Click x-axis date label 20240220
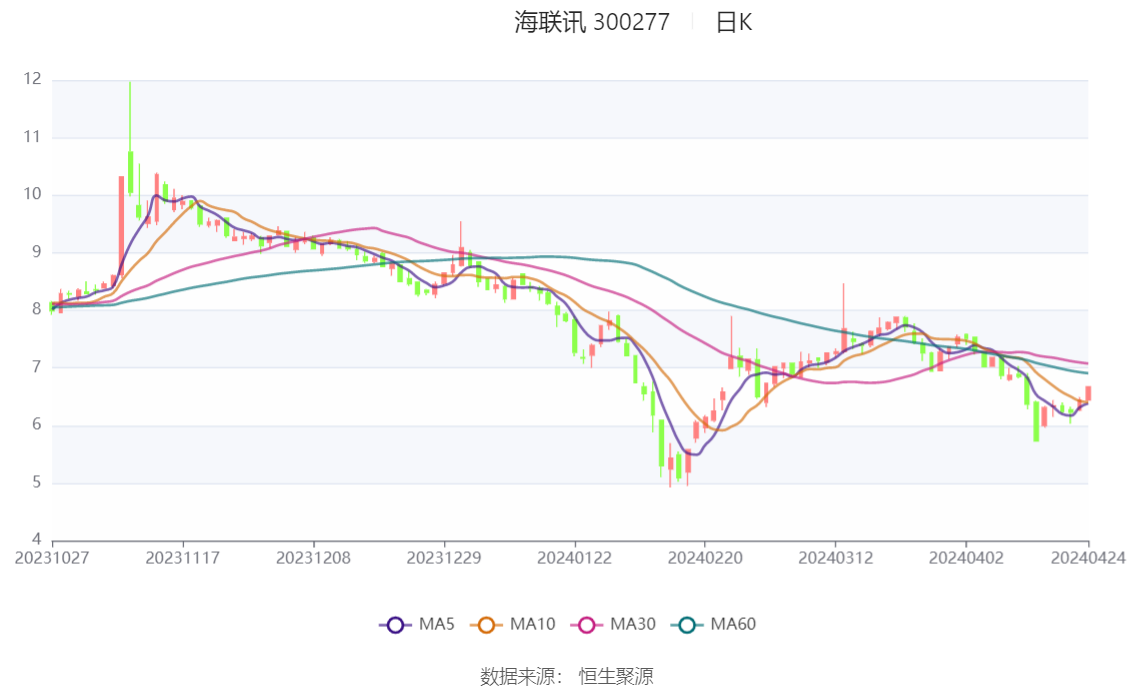The height and width of the screenshot is (689, 1134). pos(704,558)
